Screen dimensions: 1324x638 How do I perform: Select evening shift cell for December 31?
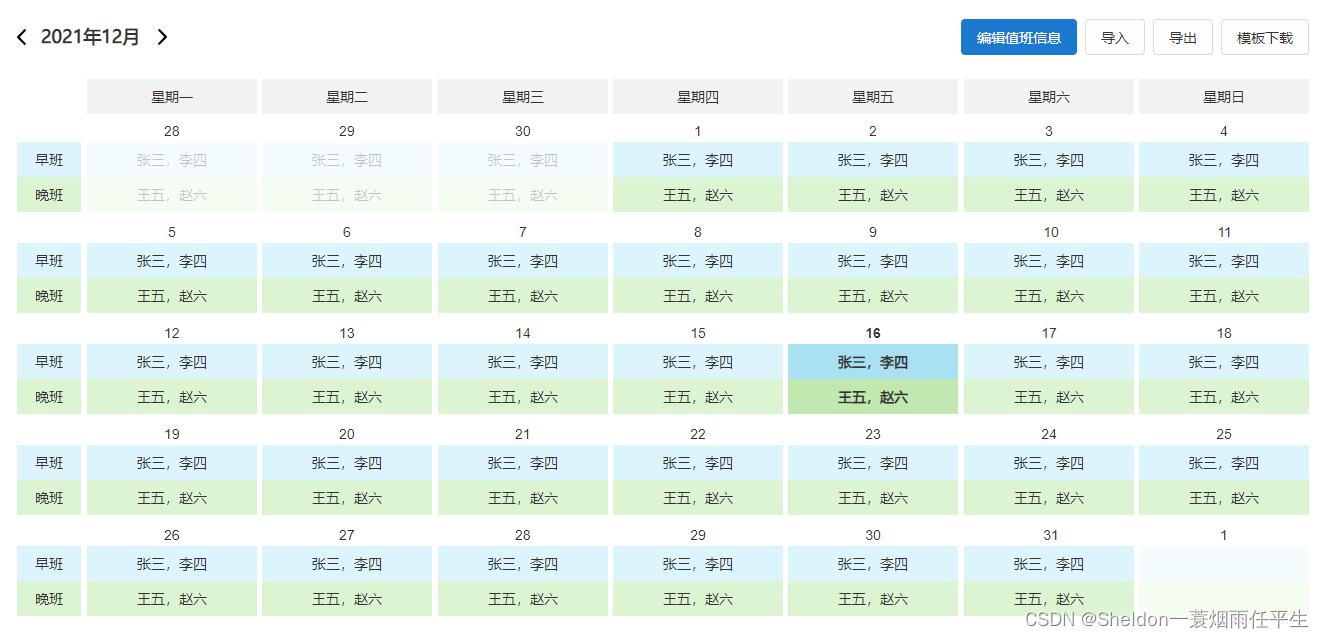(x=1048, y=599)
